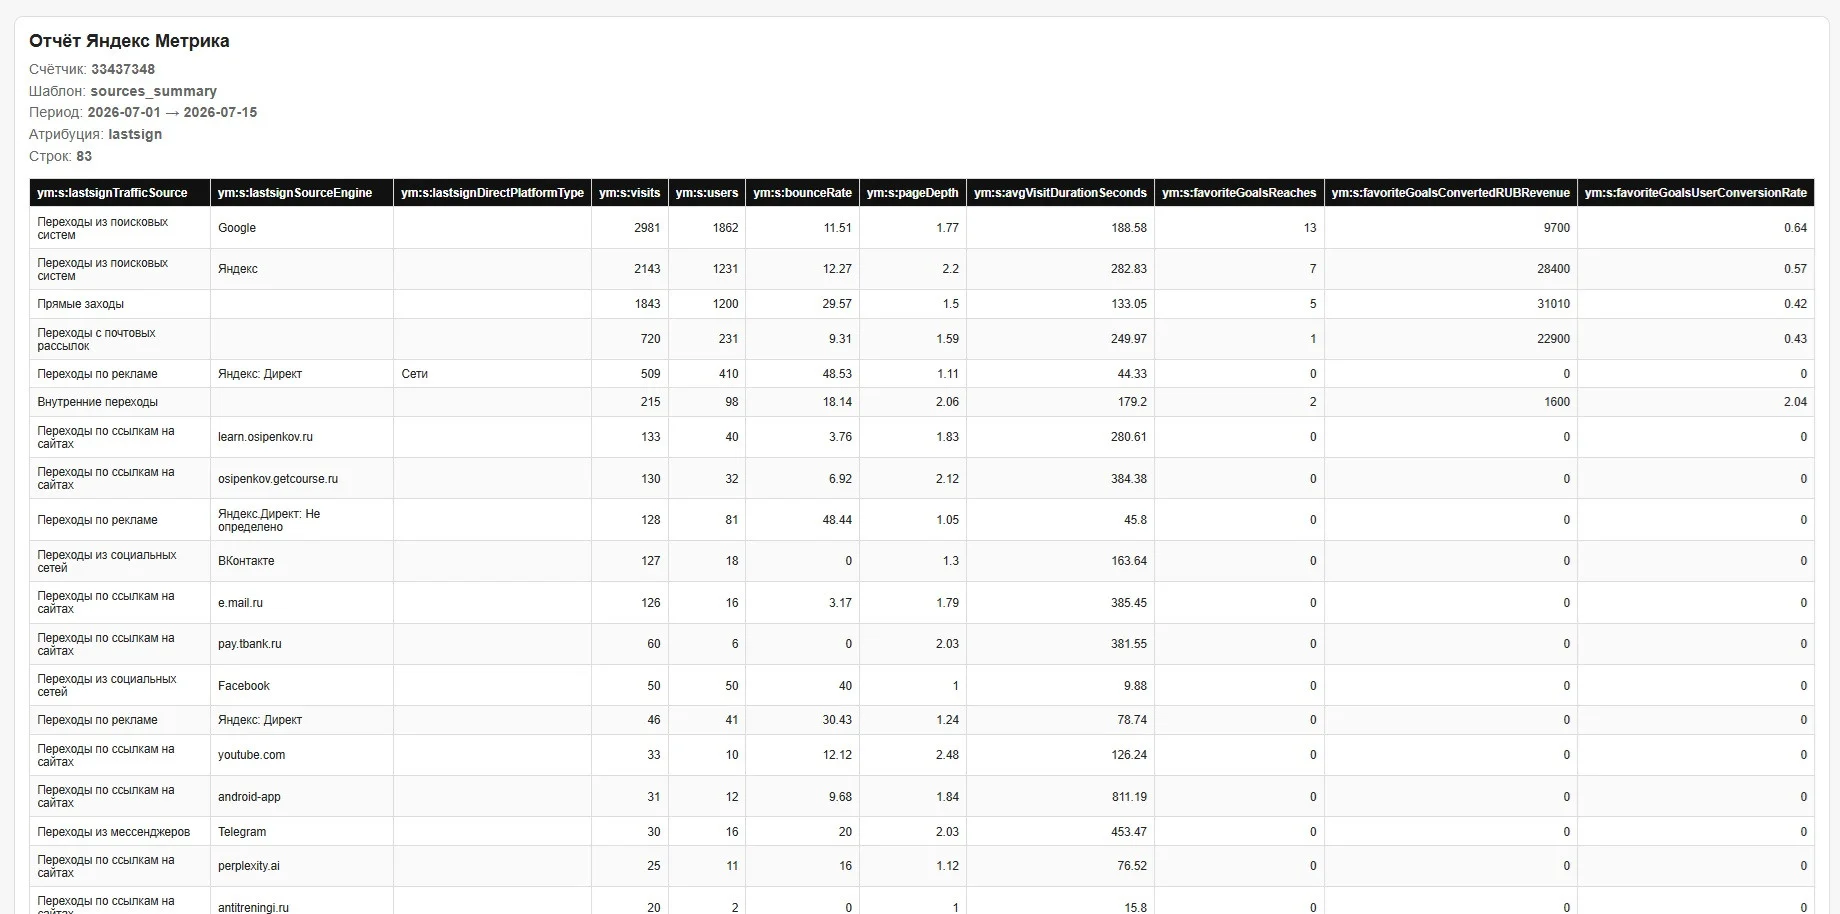The width and height of the screenshot is (1840, 914).
Task: Select the ym:s:avgVisitDurationSeconds header
Action: coord(1060,193)
